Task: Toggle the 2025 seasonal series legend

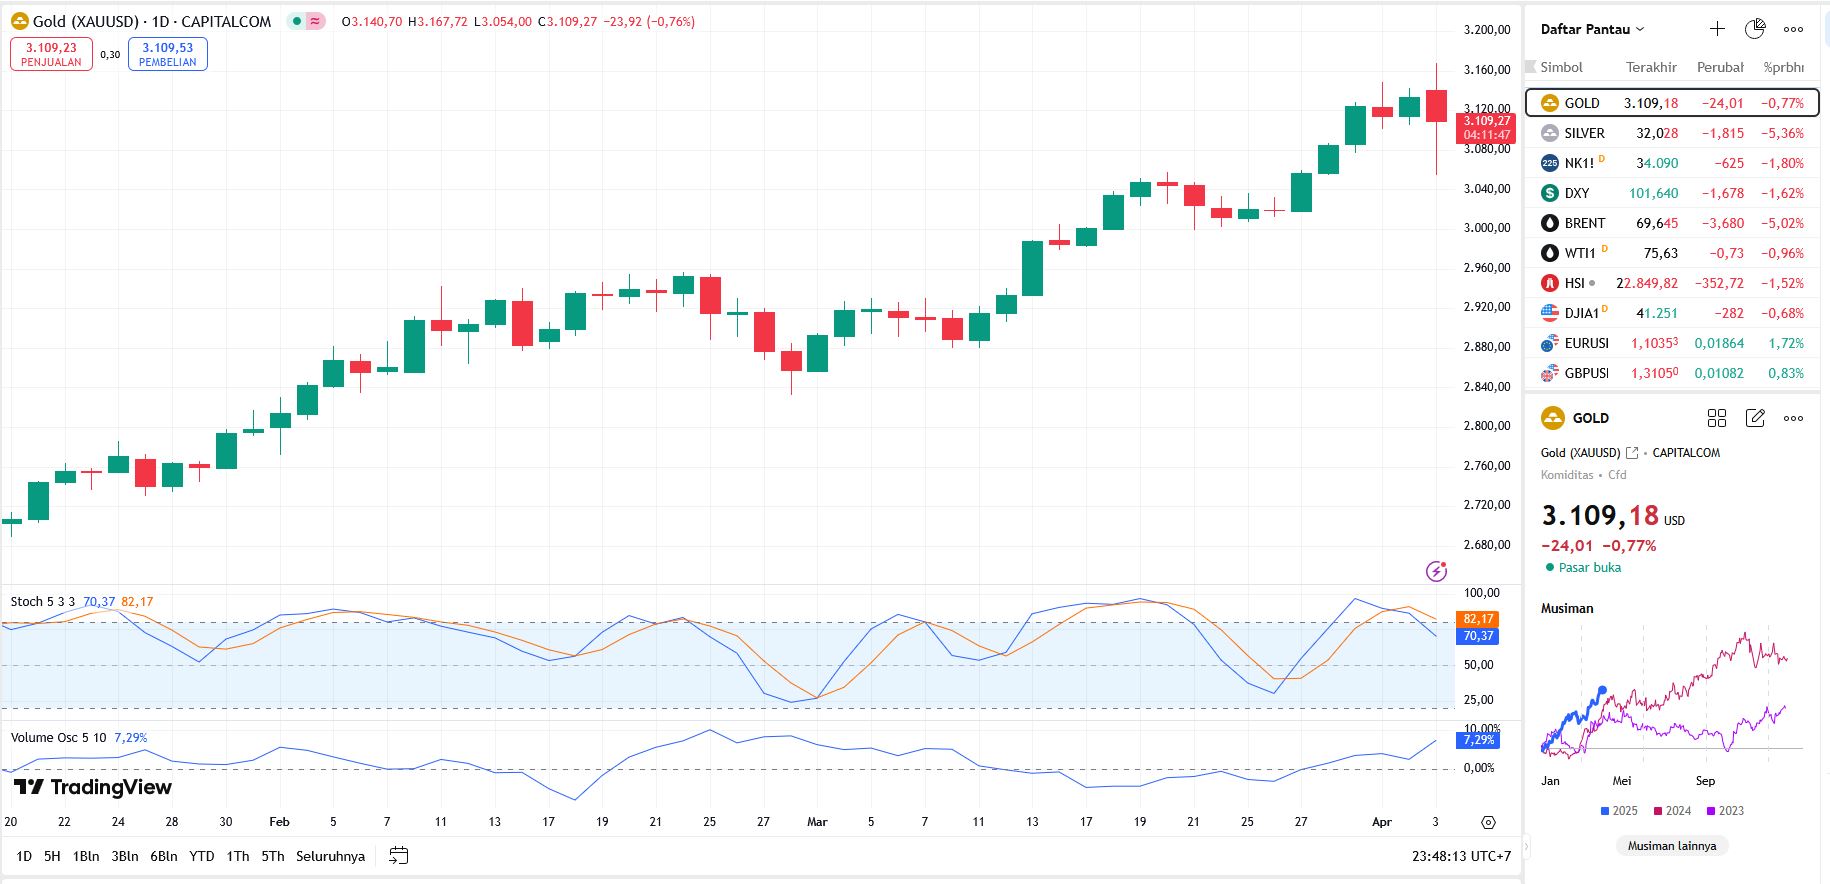Action: click(1619, 811)
